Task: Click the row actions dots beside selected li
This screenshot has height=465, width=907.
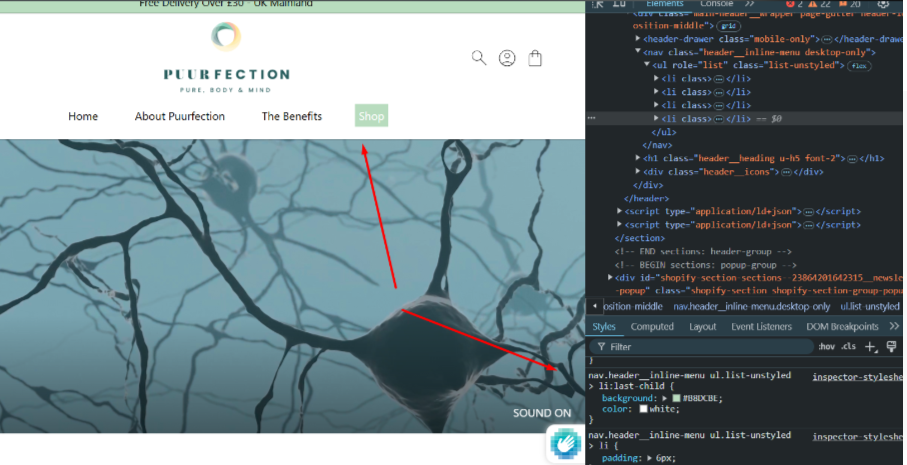Action: click(x=591, y=118)
